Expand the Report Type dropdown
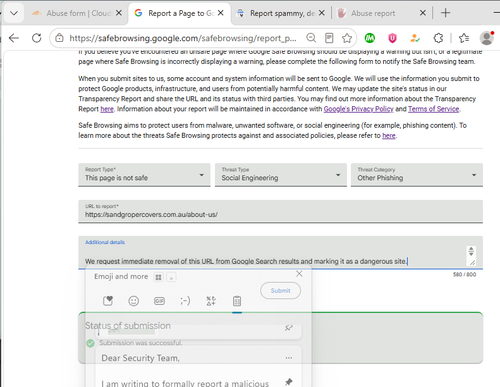Image resolution: width=500 pixels, height=387 pixels. [144, 175]
